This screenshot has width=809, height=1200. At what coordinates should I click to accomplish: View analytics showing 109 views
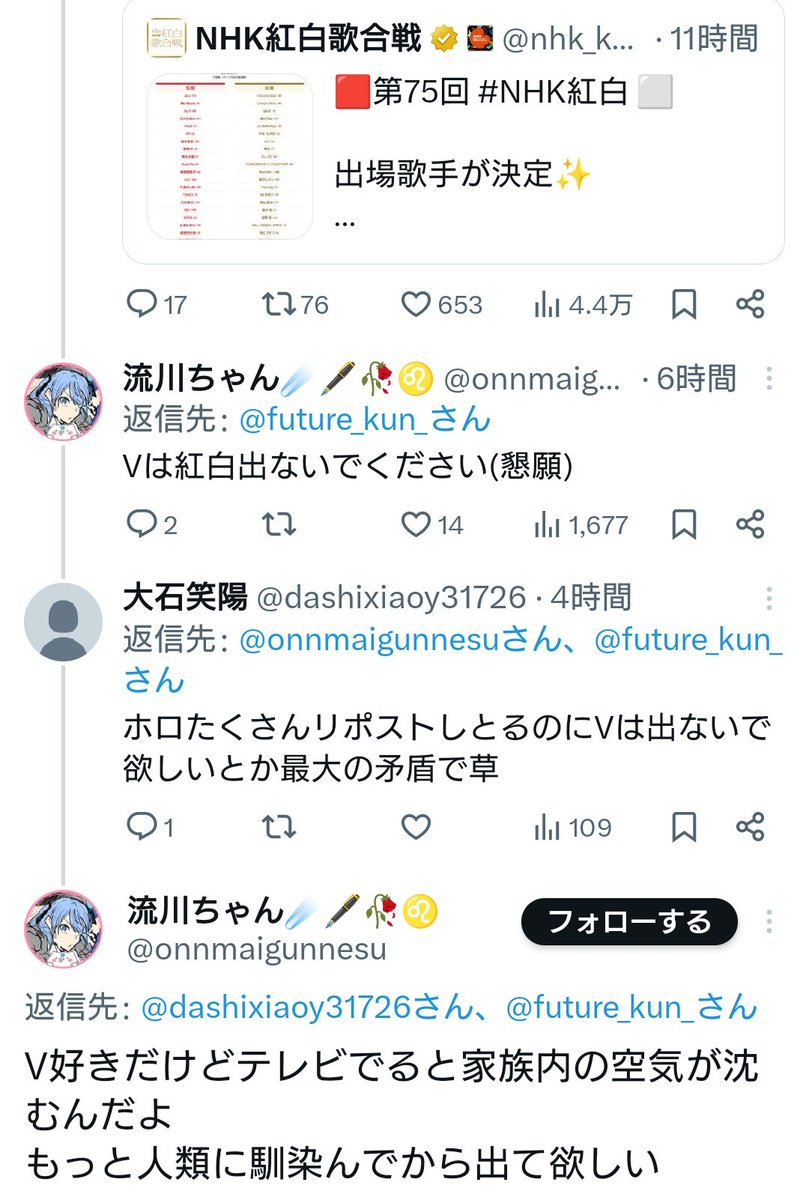(573, 826)
